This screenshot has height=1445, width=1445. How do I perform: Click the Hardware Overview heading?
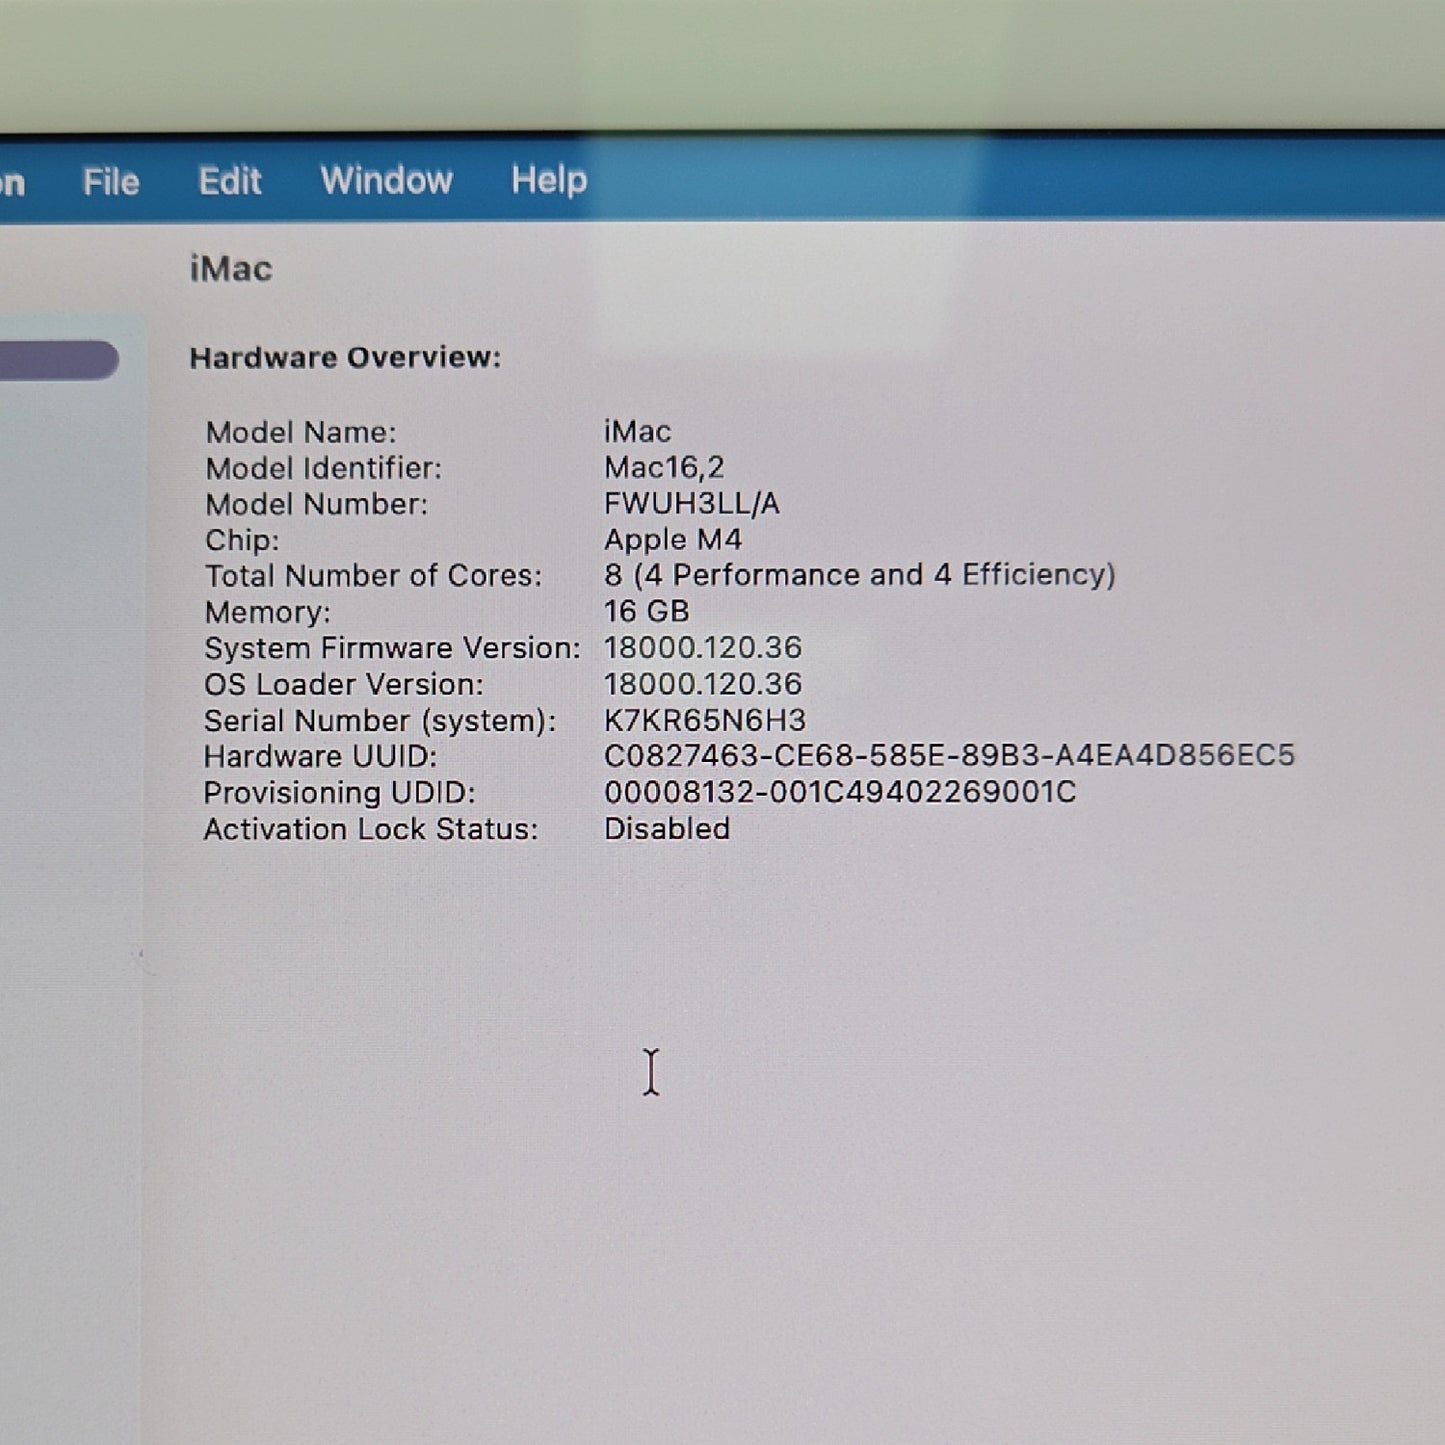coord(345,358)
